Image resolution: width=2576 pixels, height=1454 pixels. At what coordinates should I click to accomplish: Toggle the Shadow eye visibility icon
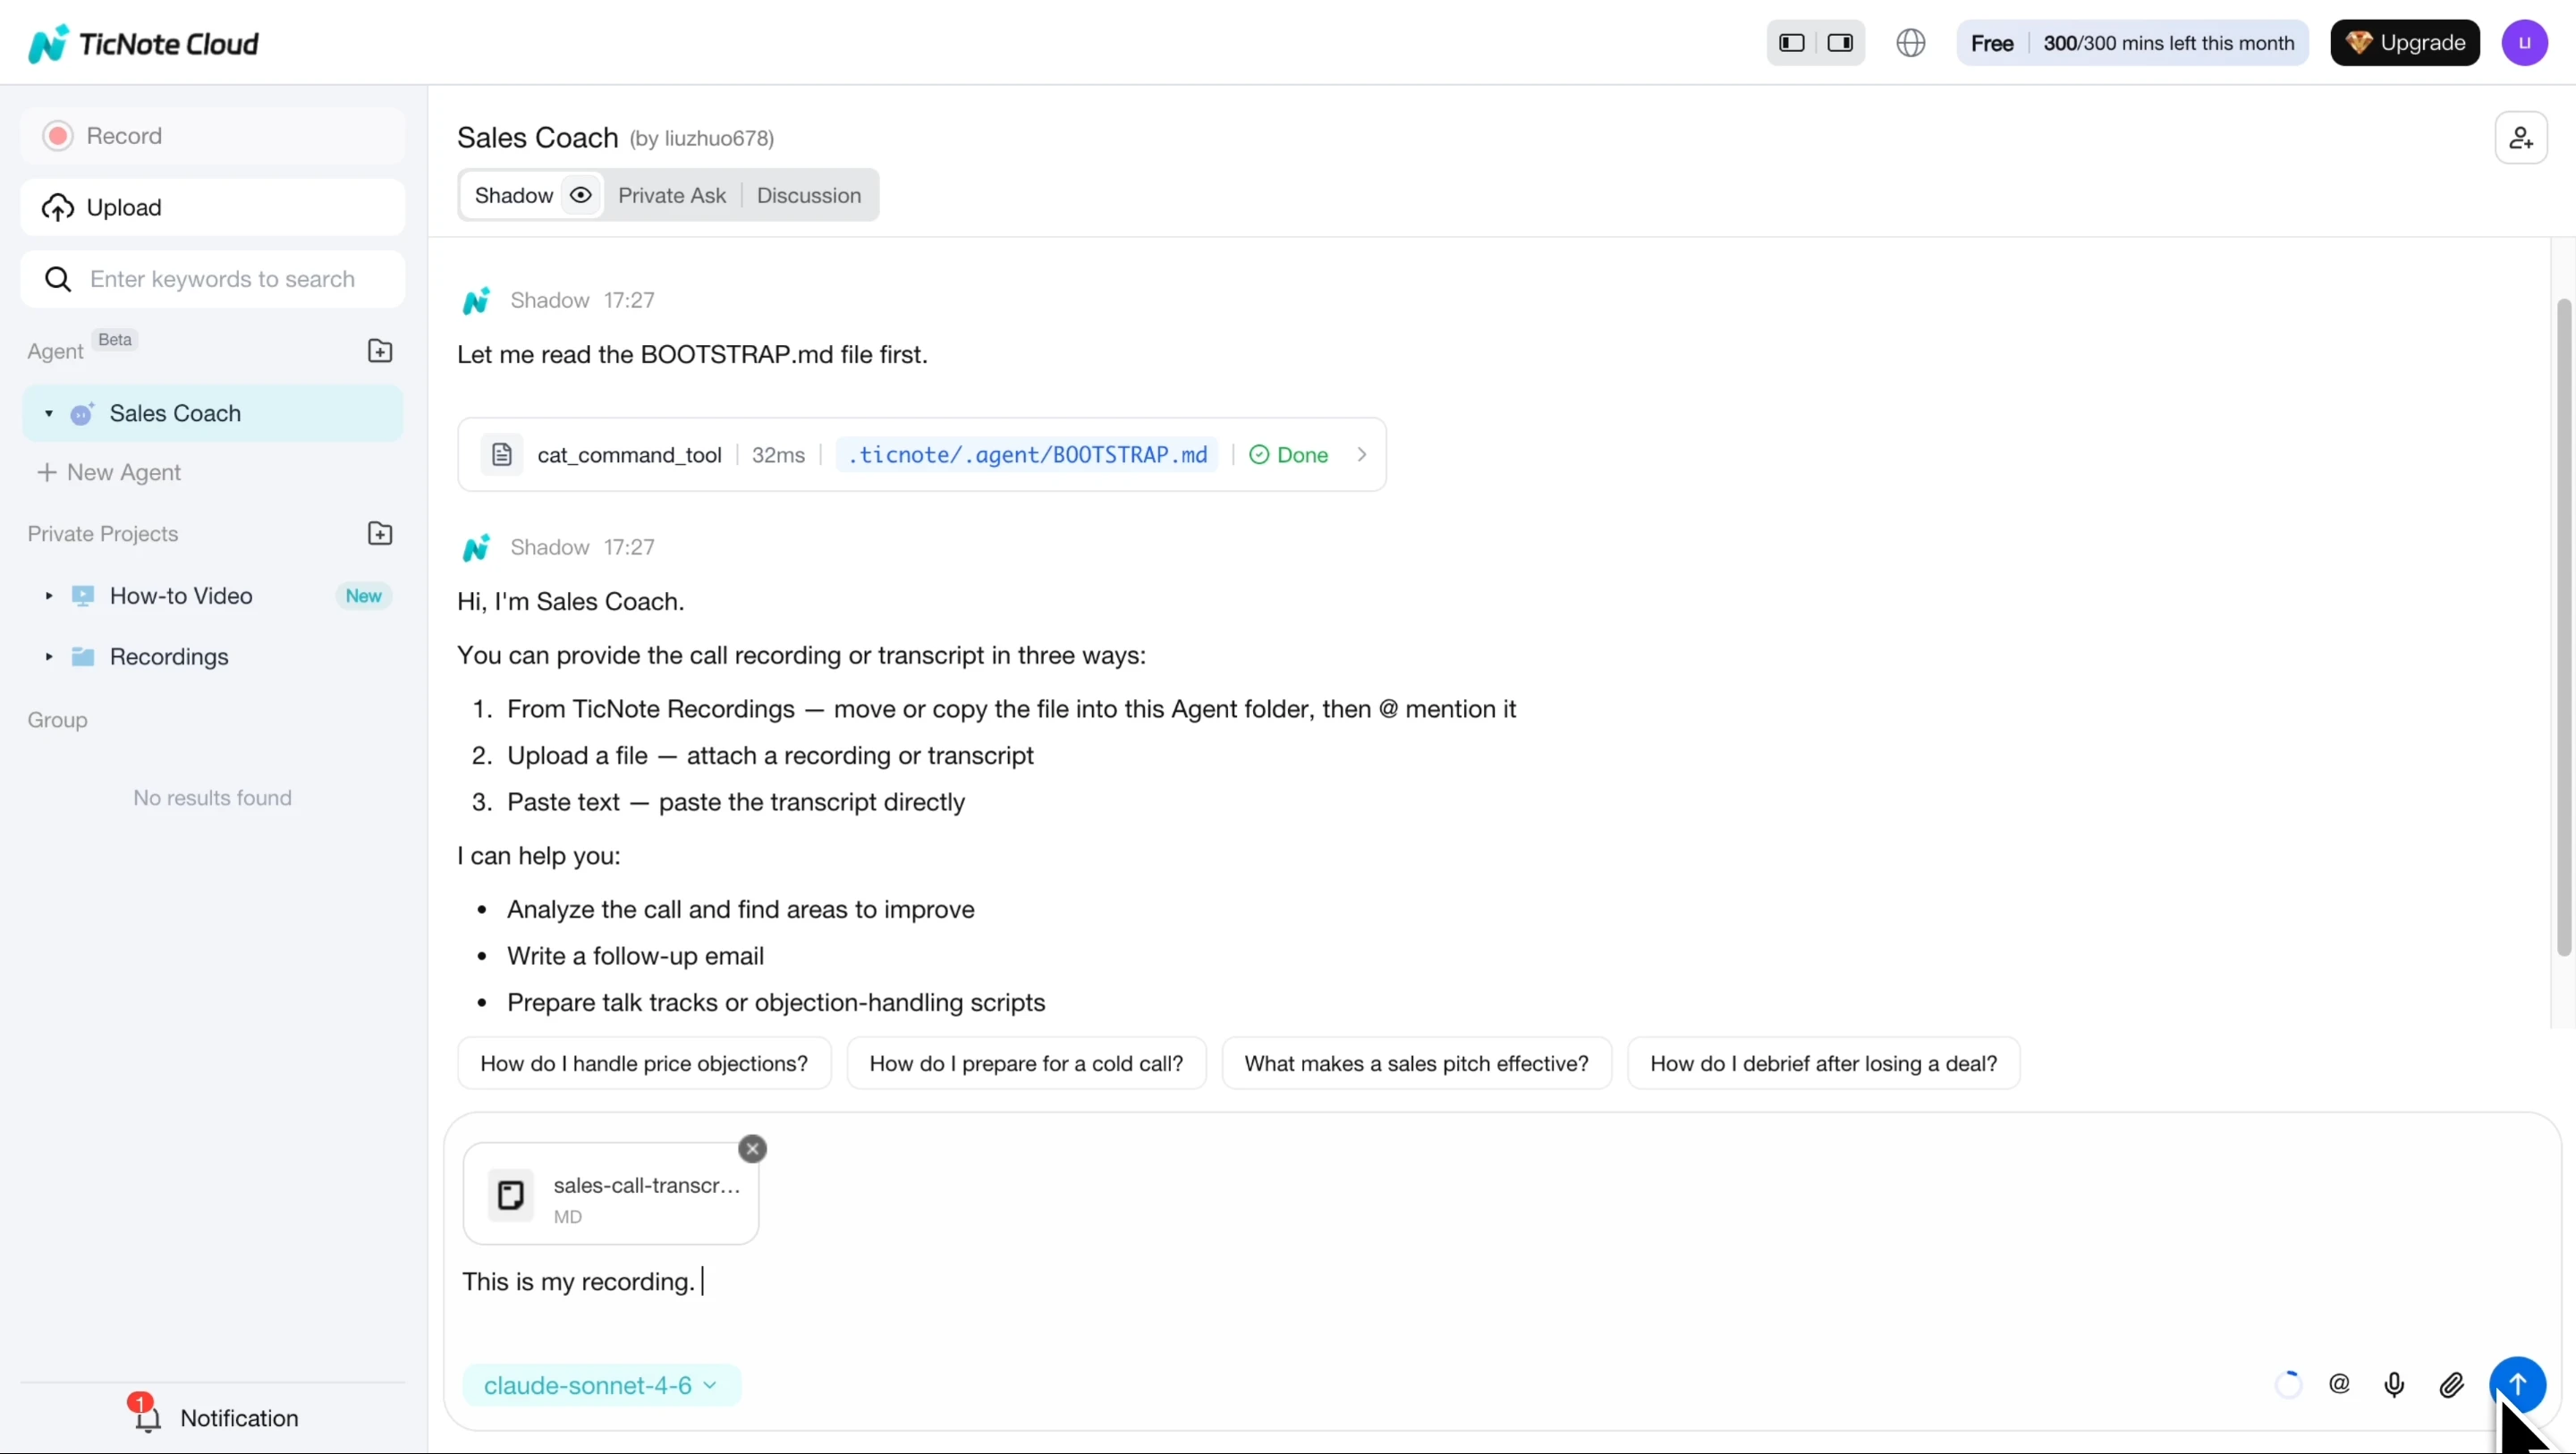point(581,195)
